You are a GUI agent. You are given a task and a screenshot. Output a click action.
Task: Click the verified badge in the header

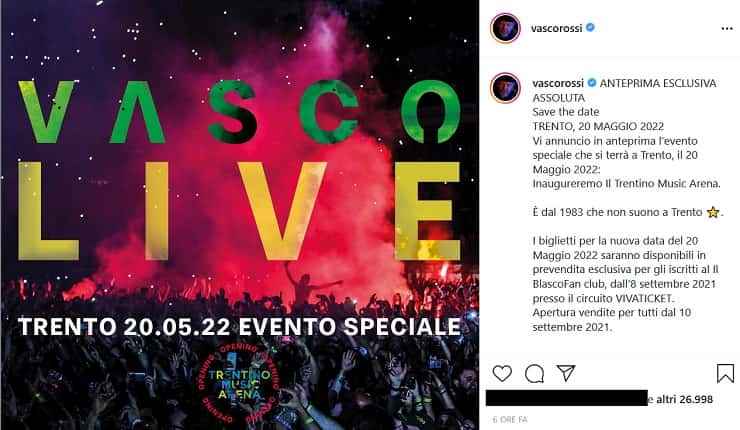pos(590,27)
